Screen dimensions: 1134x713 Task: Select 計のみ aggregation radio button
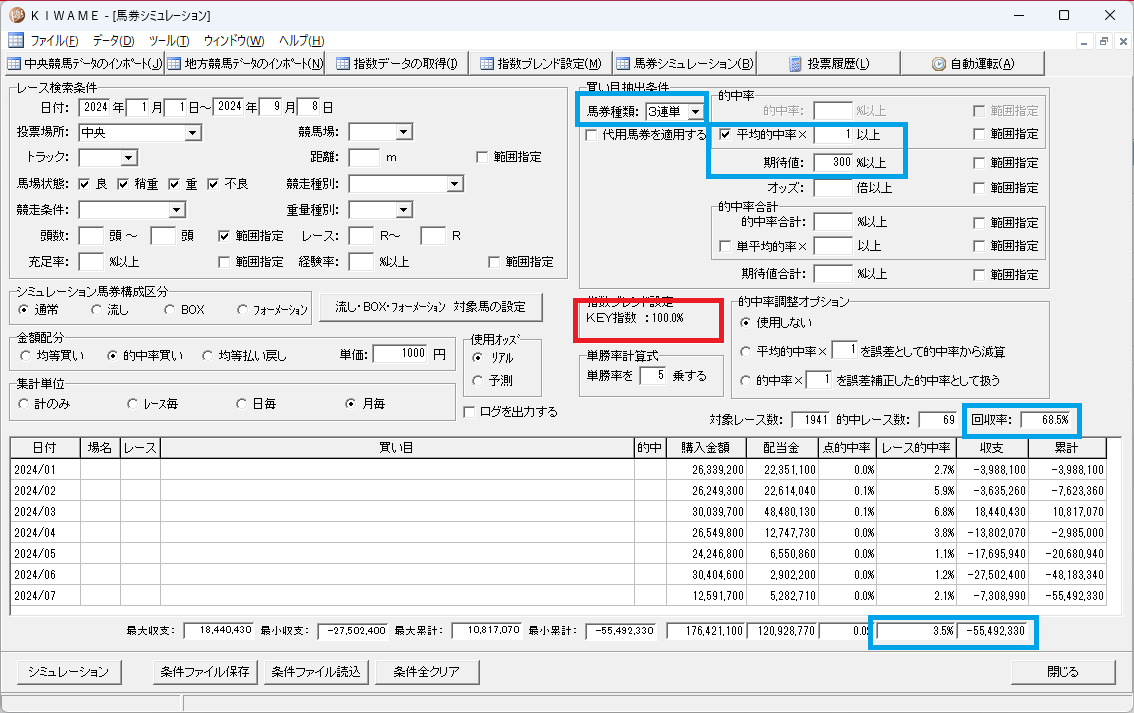[x=23, y=404]
